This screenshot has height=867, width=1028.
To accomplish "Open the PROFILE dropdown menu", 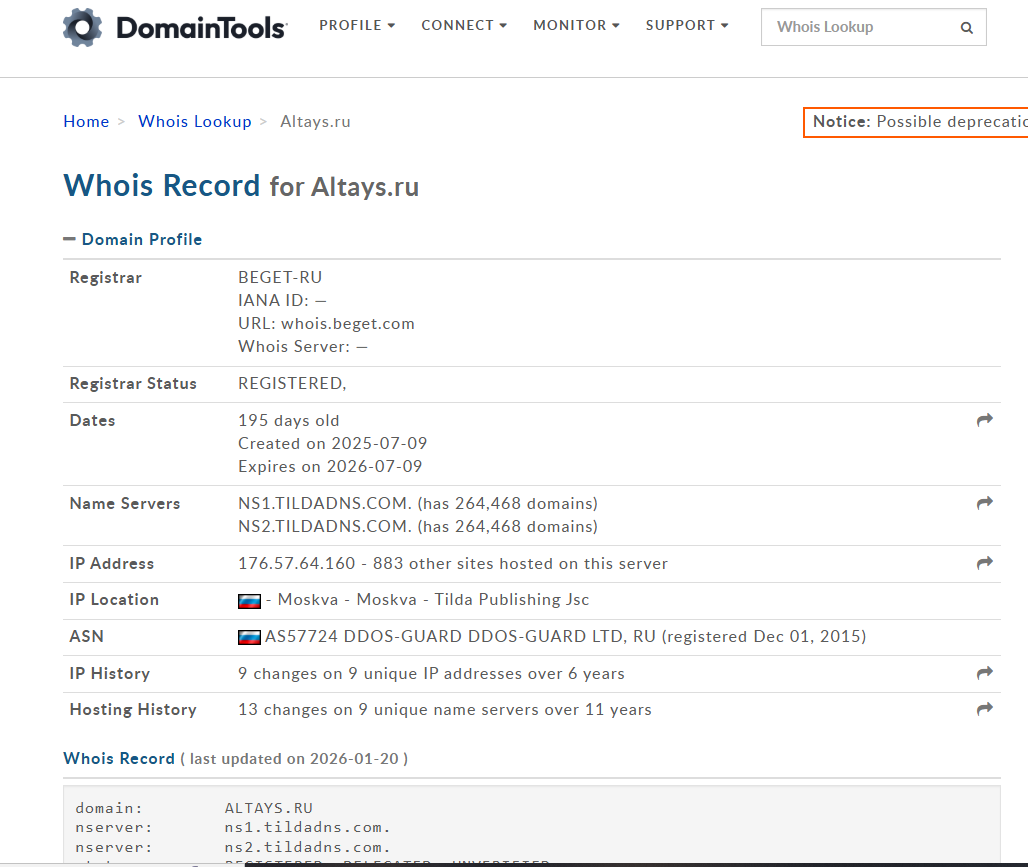I will coord(357,25).
